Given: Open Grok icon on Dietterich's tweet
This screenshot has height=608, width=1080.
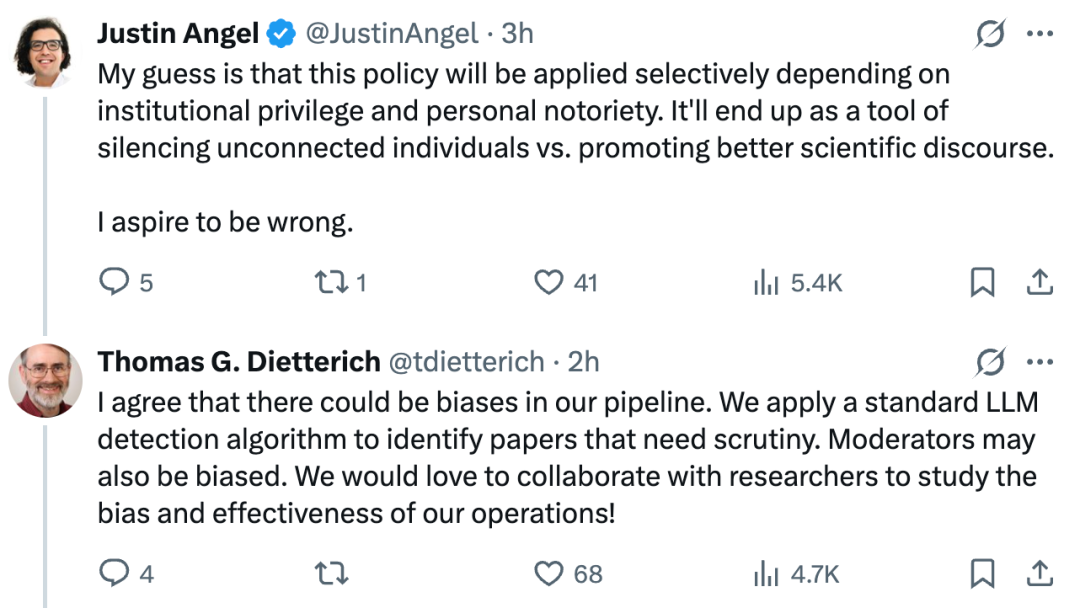Looking at the screenshot, I should 990,361.
